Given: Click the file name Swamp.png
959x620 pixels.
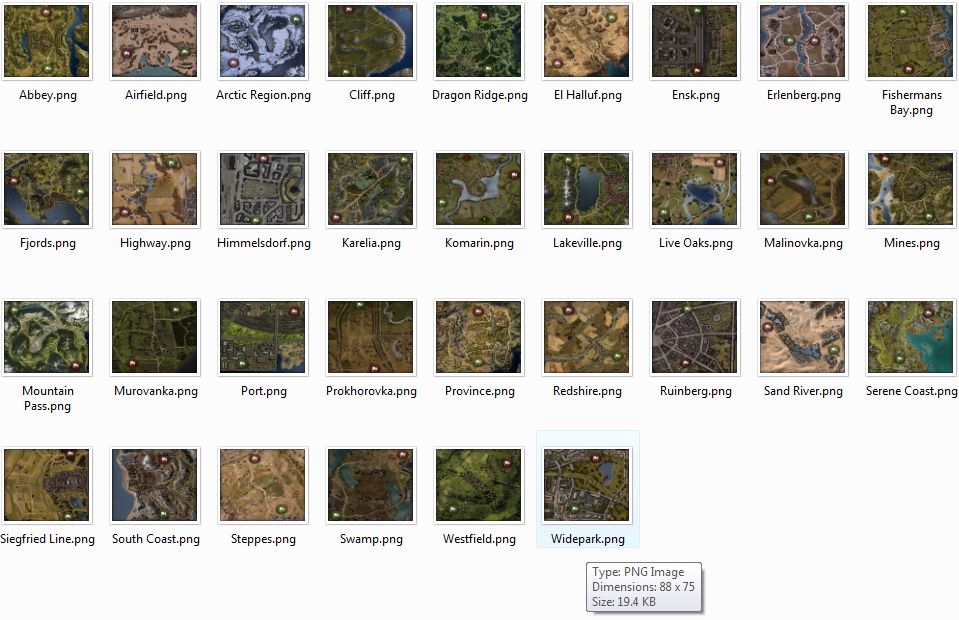Looking at the screenshot, I should pos(371,539).
